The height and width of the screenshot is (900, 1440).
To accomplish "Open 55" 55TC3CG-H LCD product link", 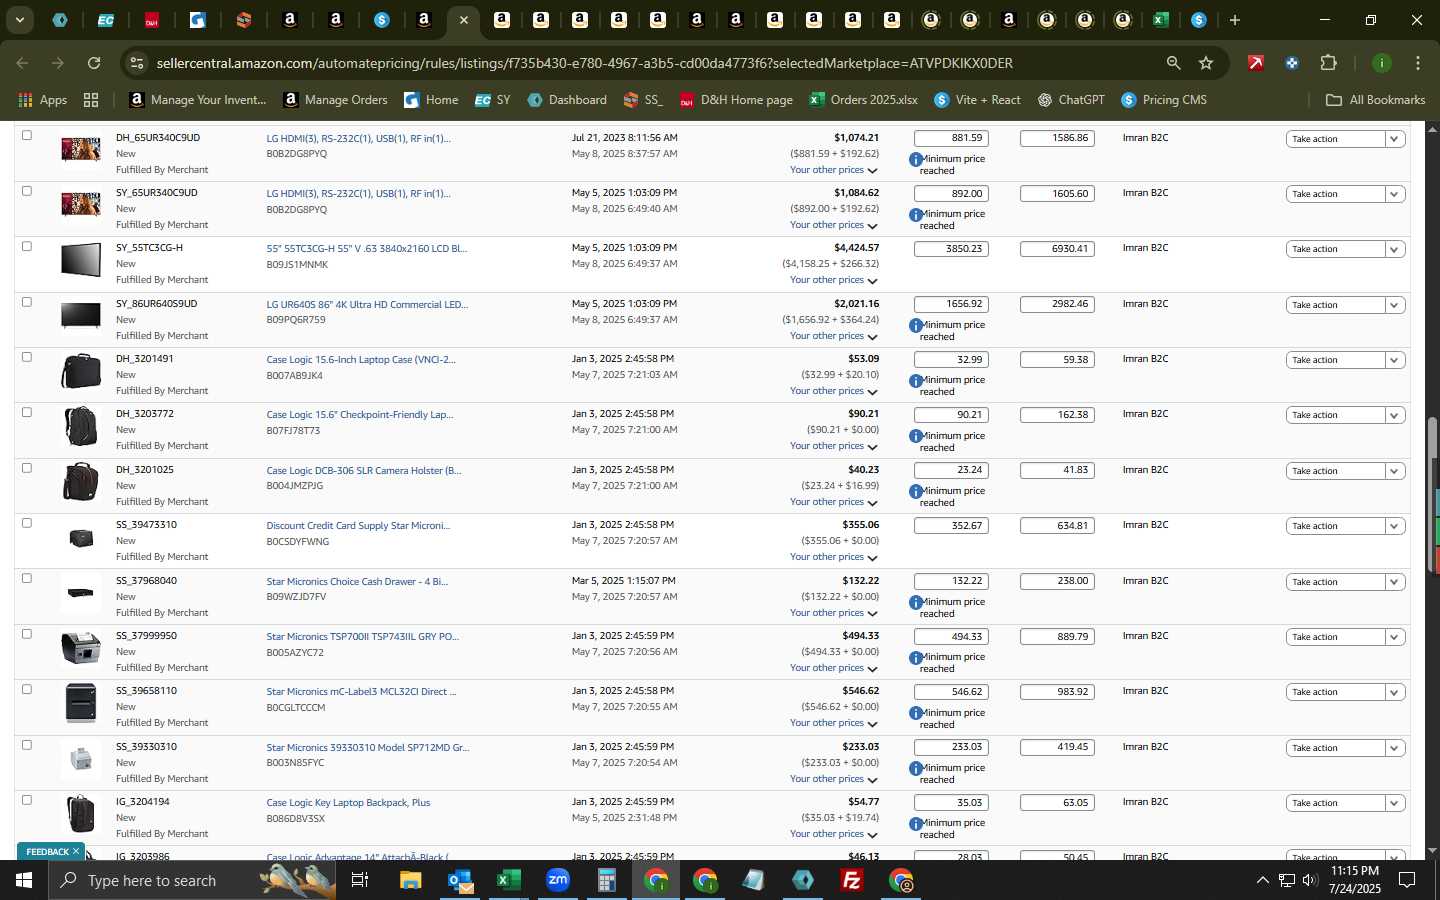I will 367,249.
